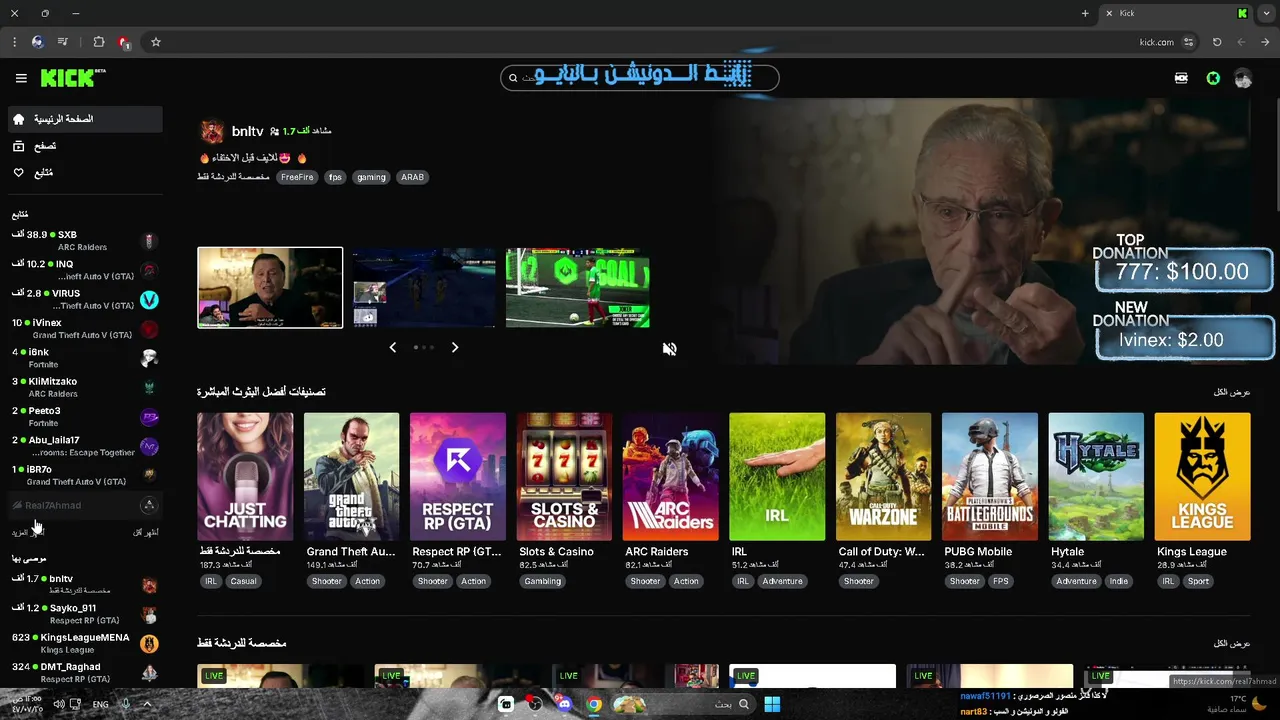Open iVinex channel in following list
The width and height of the screenshot is (1280, 720).
(x=85, y=329)
